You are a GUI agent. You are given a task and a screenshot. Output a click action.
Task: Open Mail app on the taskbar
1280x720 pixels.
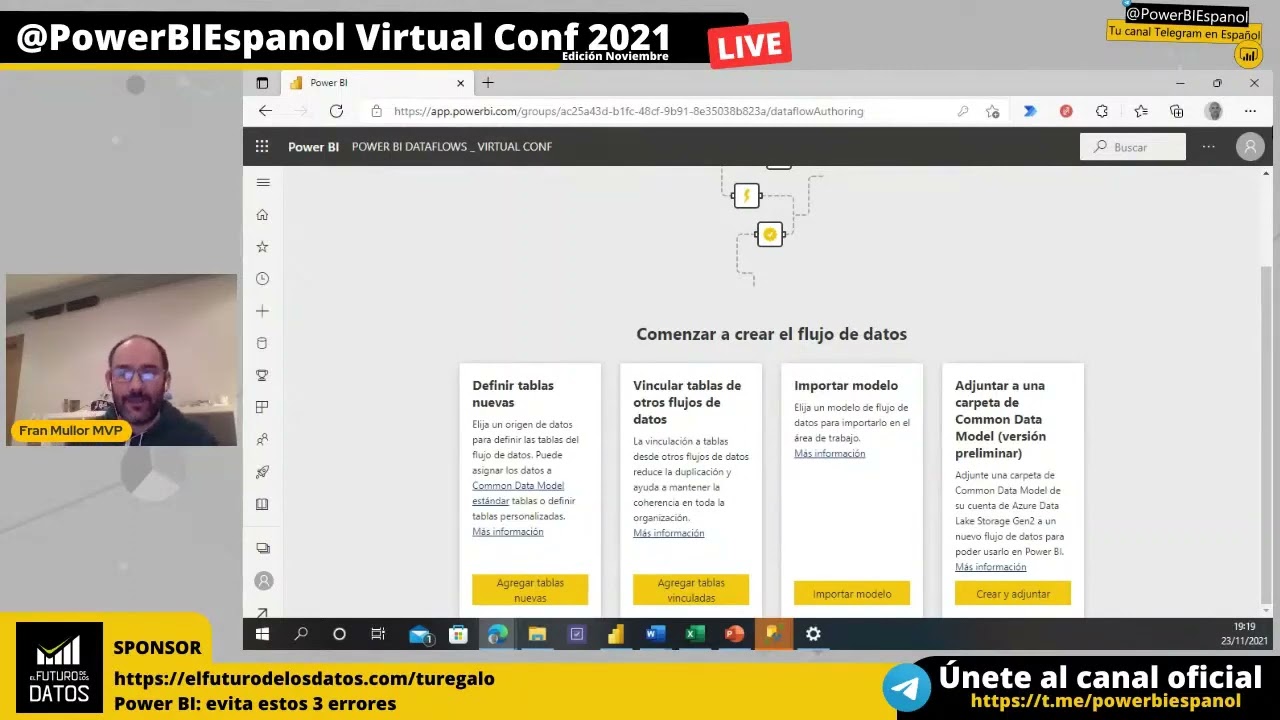coord(420,634)
